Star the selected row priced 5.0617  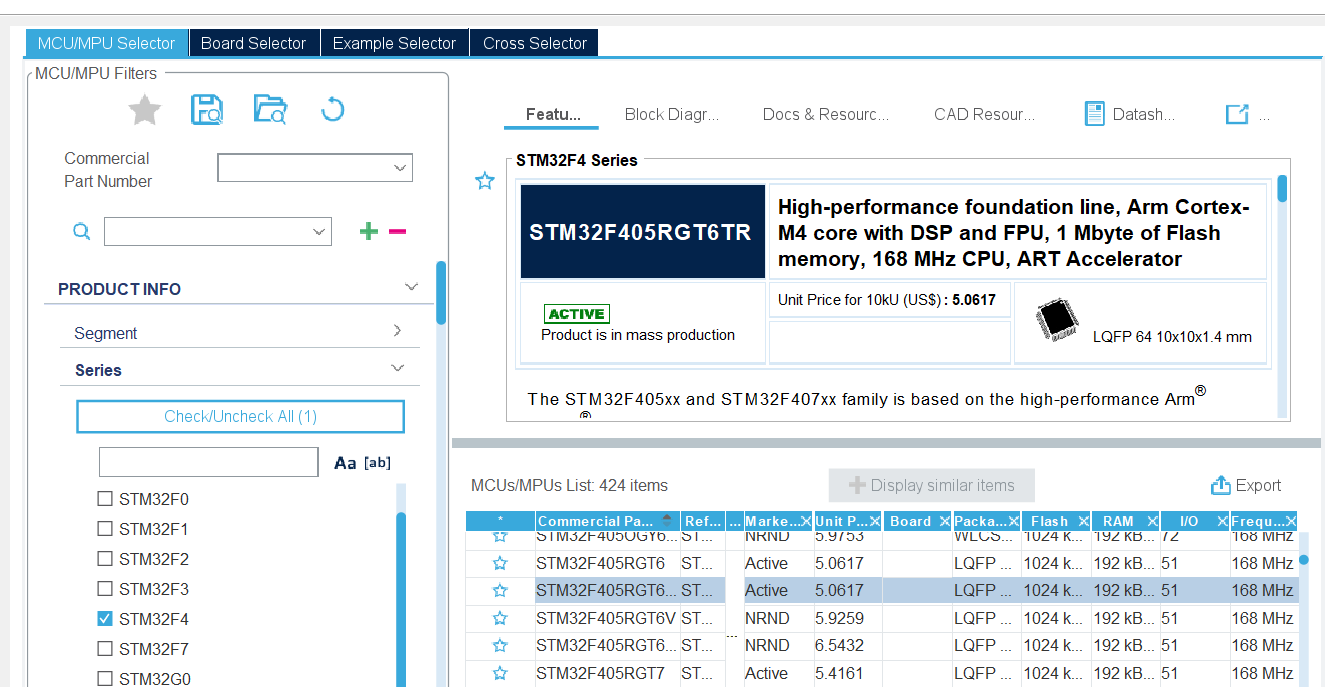click(x=500, y=590)
